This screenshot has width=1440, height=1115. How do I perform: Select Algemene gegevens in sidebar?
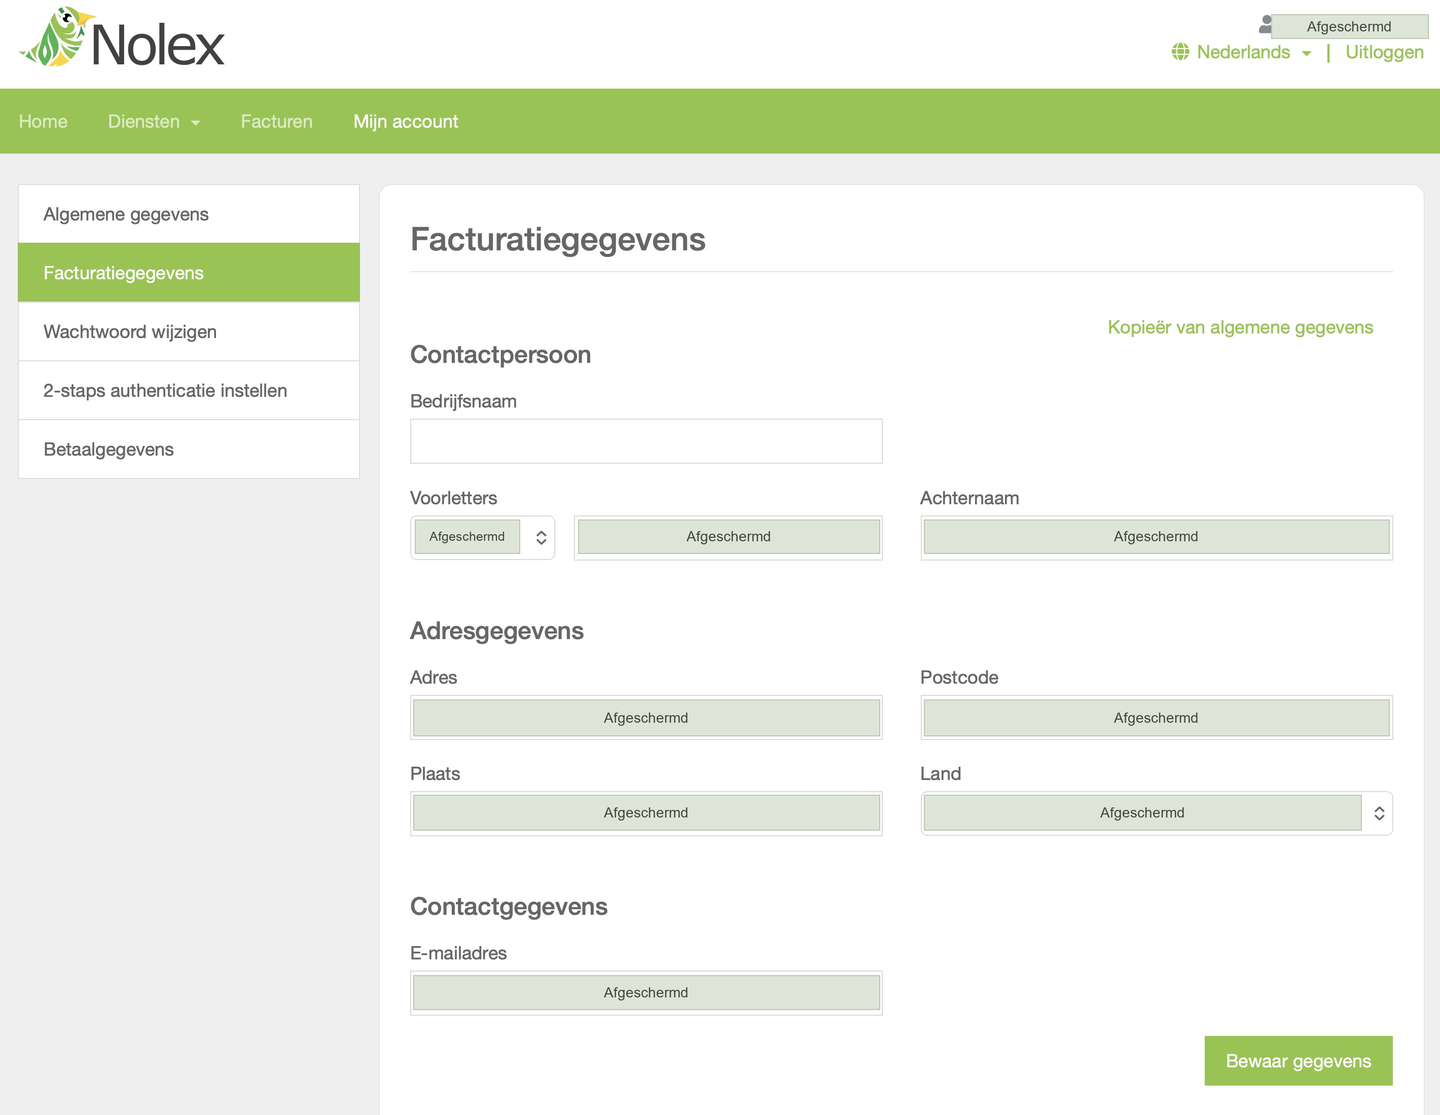coord(189,214)
